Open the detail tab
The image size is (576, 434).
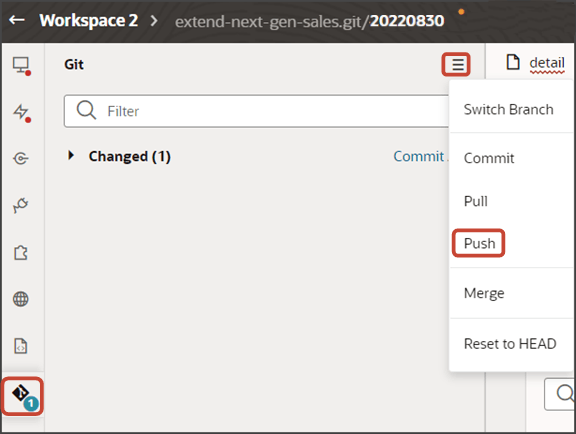tap(547, 63)
